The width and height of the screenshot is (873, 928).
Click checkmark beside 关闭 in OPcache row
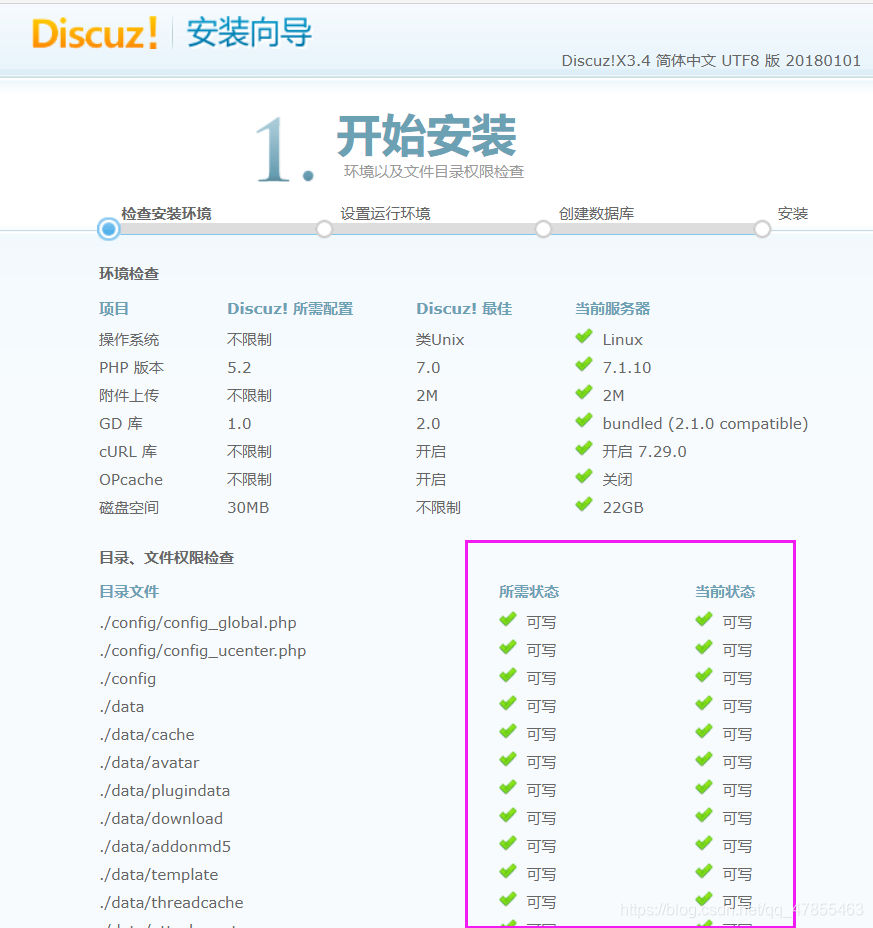pos(584,476)
